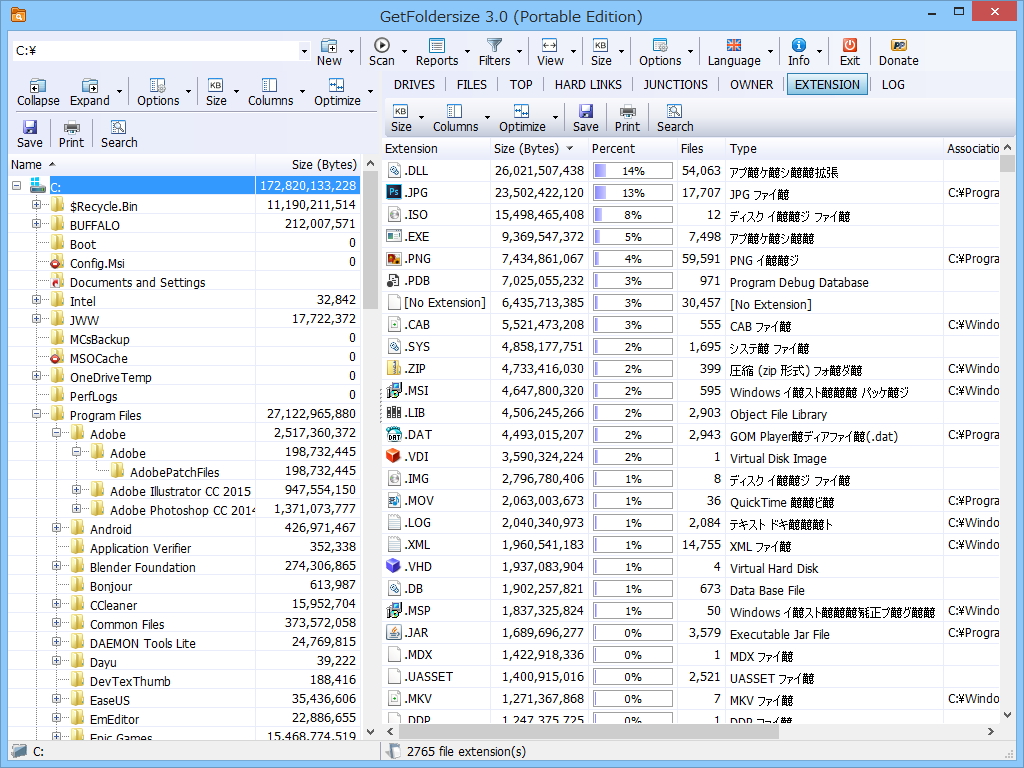
Task: Switch to the LOG tab
Action: tap(893, 84)
